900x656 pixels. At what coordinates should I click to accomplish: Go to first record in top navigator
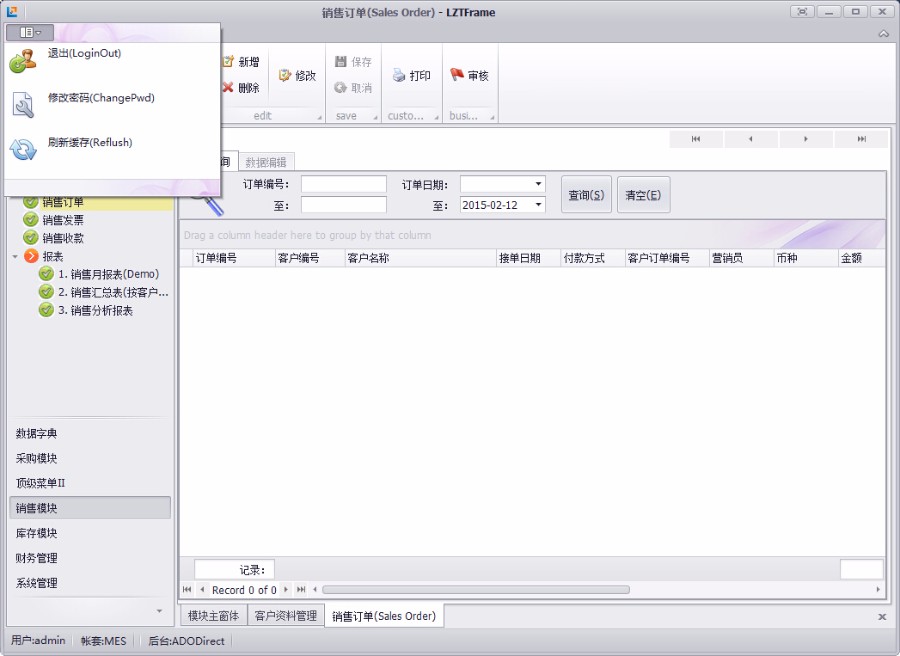click(x=696, y=139)
